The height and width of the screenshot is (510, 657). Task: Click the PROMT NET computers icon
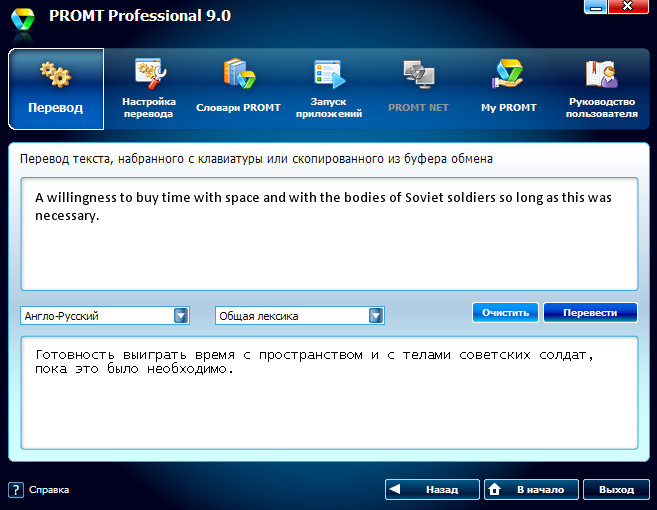pyautogui.click(x=419, y=75)
